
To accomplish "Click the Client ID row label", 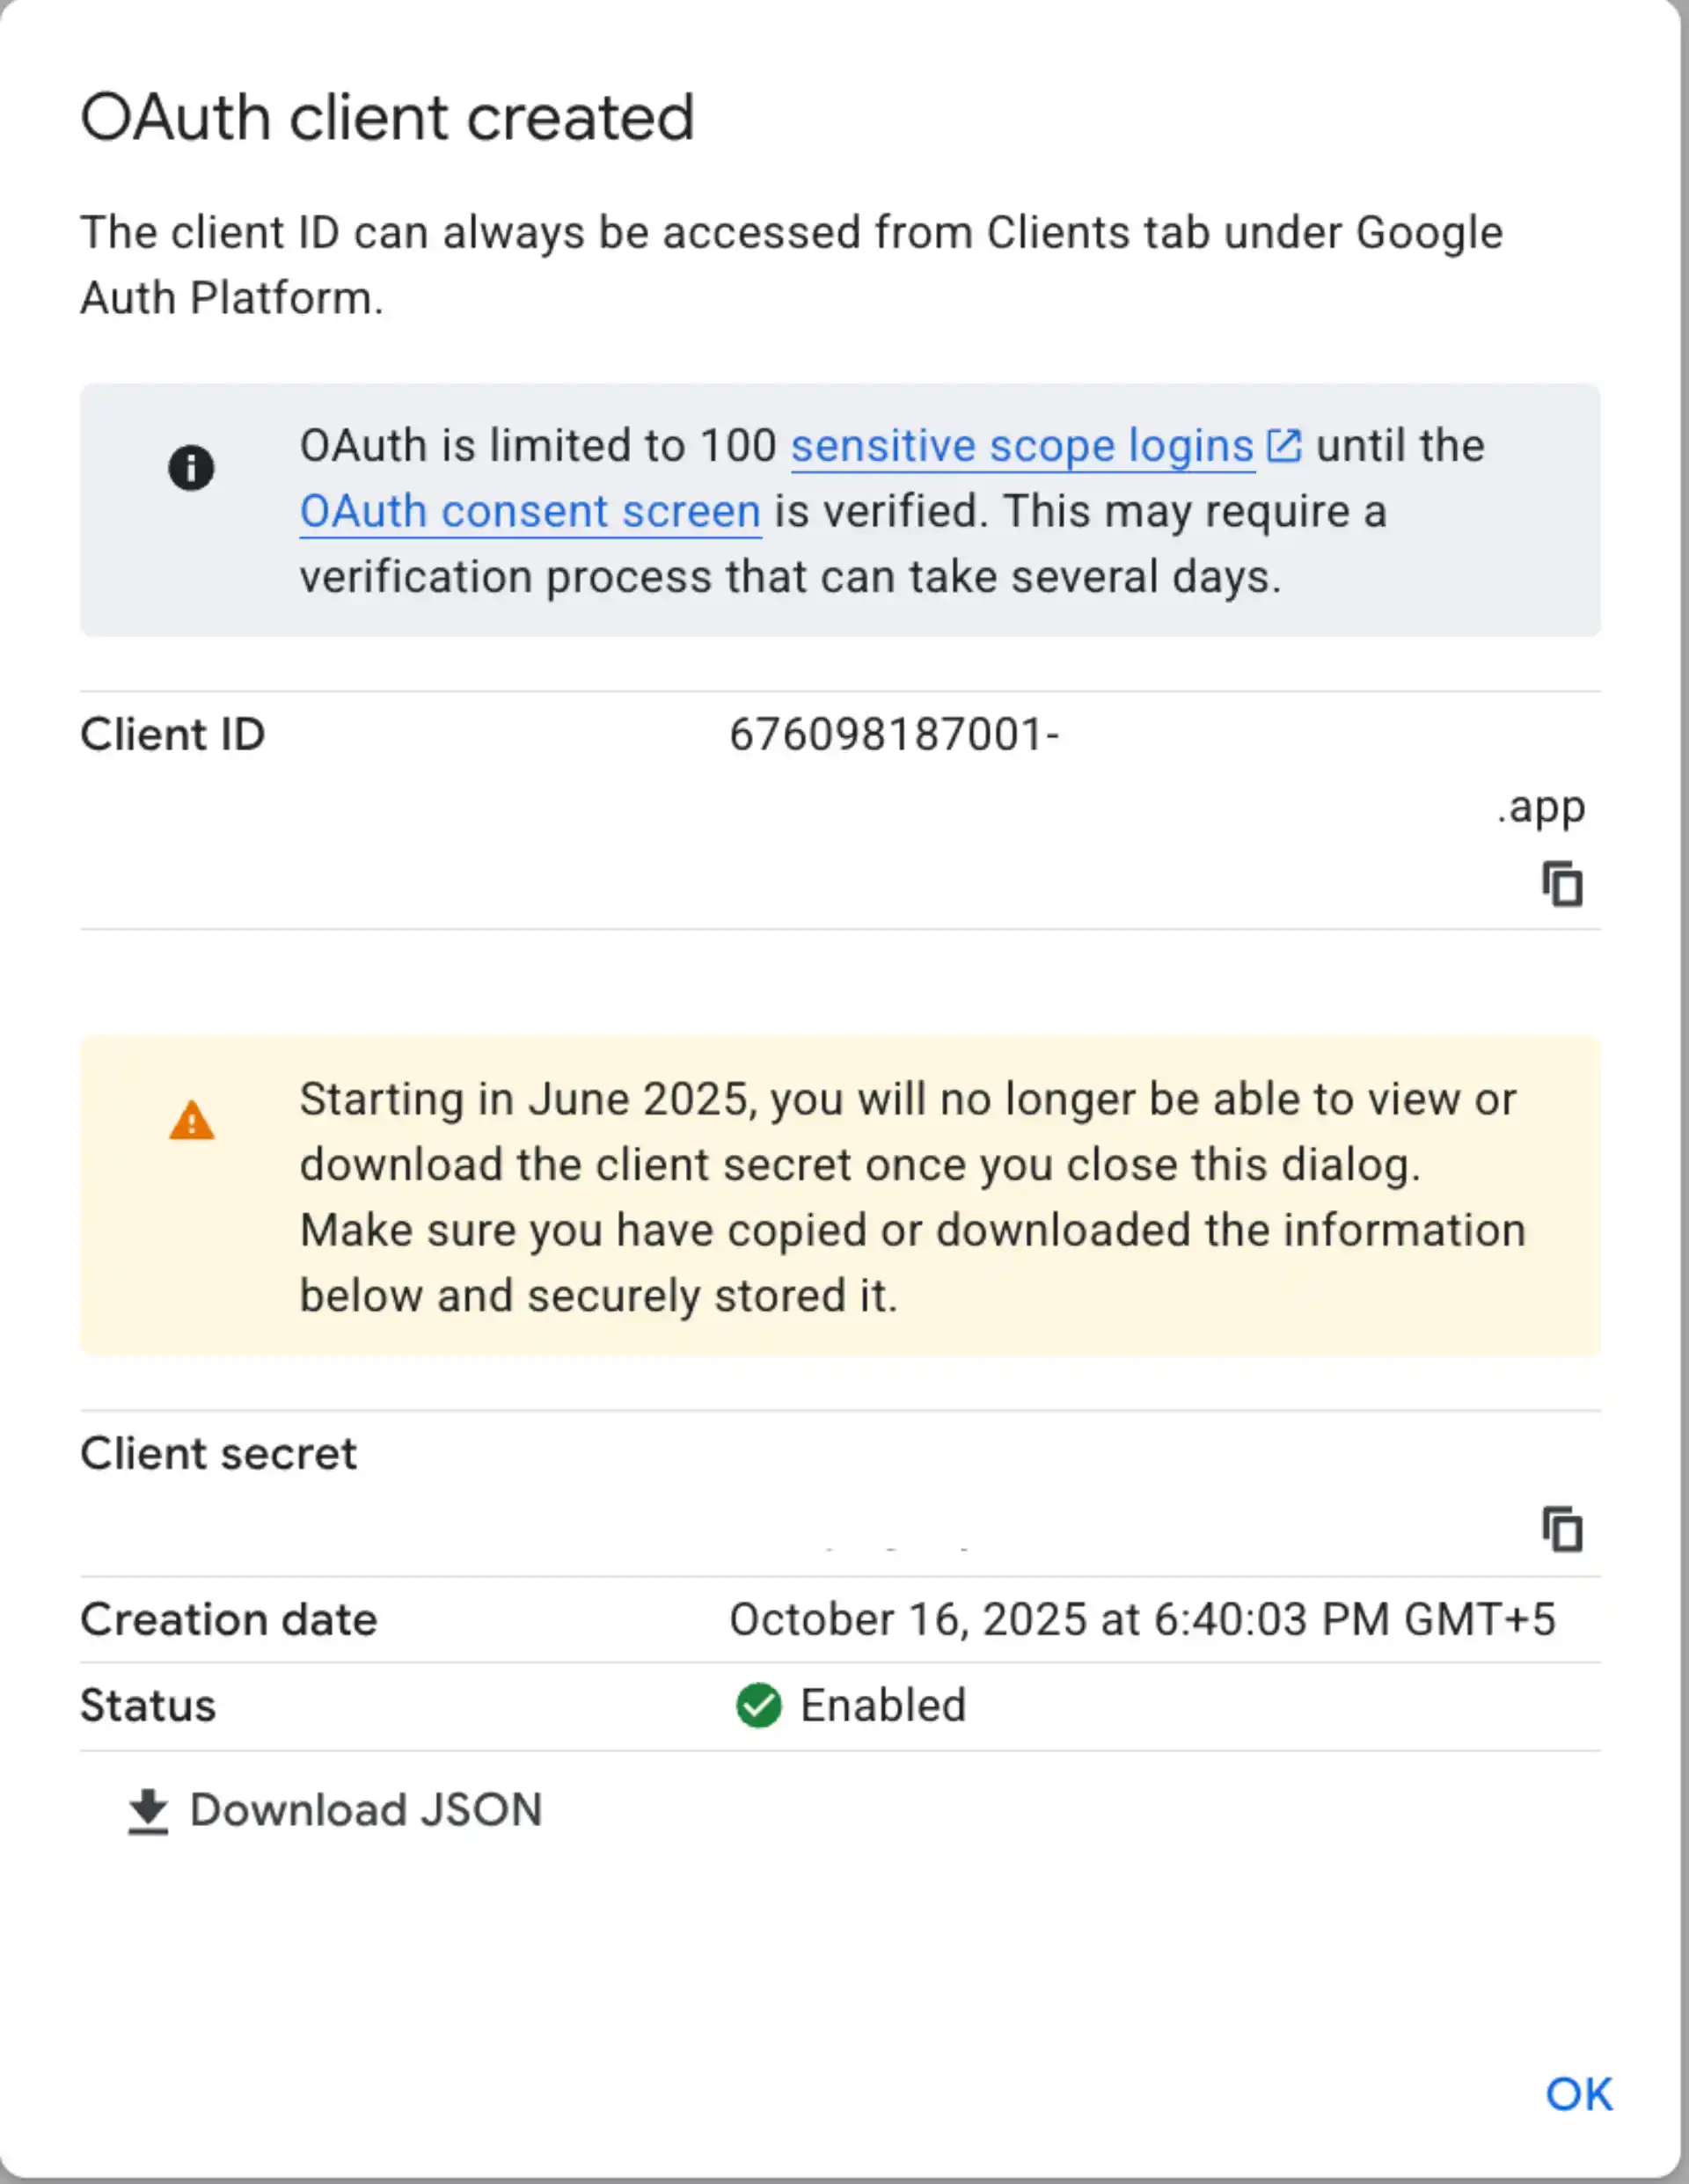I will 171,733.
